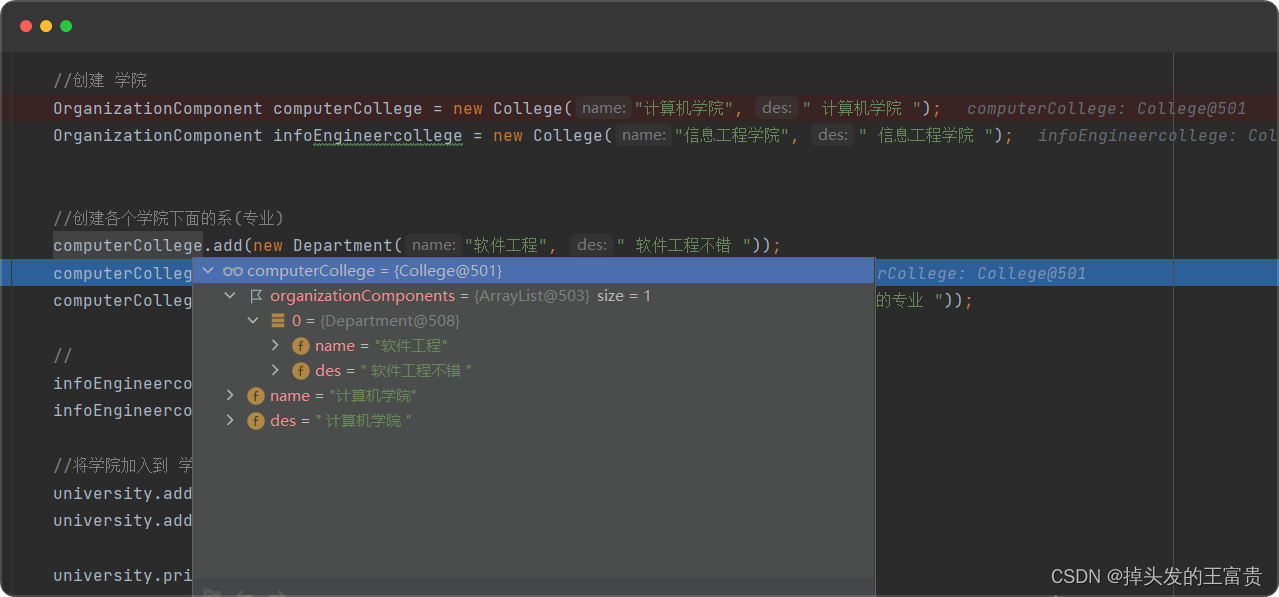Select the " 软件工程不错 " value in the popup

(x=415, y=371)
